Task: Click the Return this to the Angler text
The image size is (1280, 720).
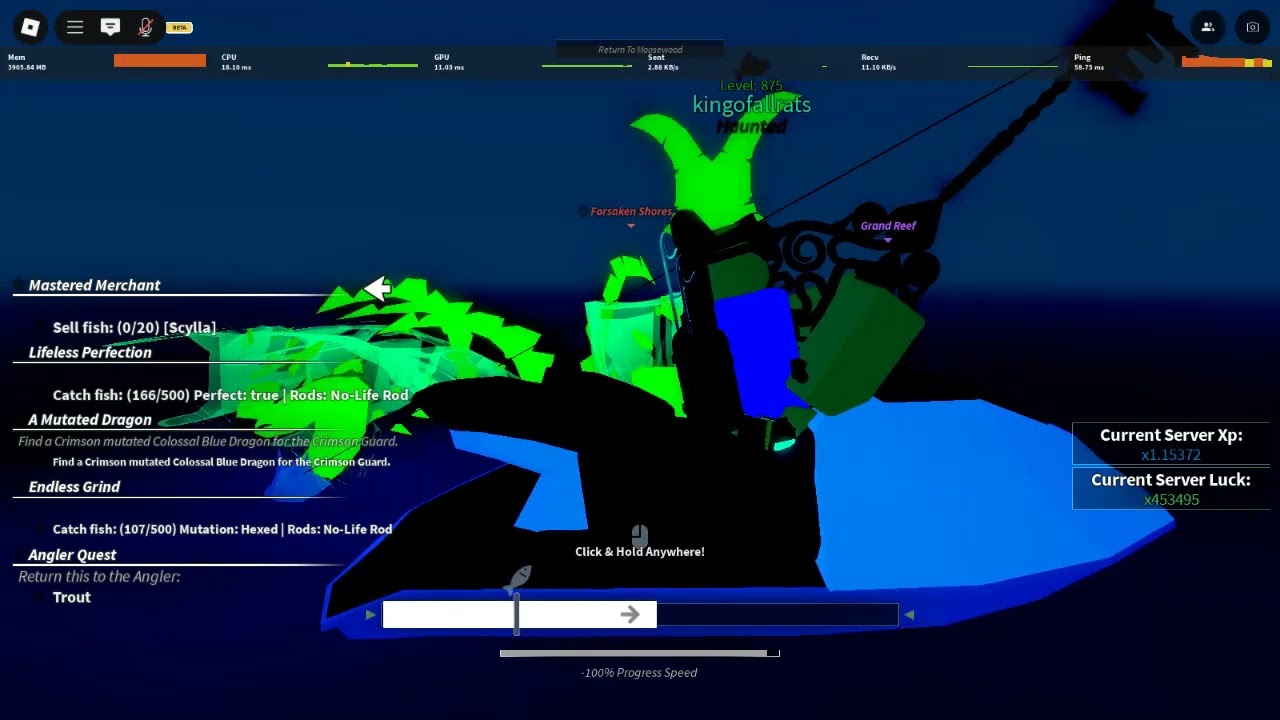Action: [x=99, y=576]
